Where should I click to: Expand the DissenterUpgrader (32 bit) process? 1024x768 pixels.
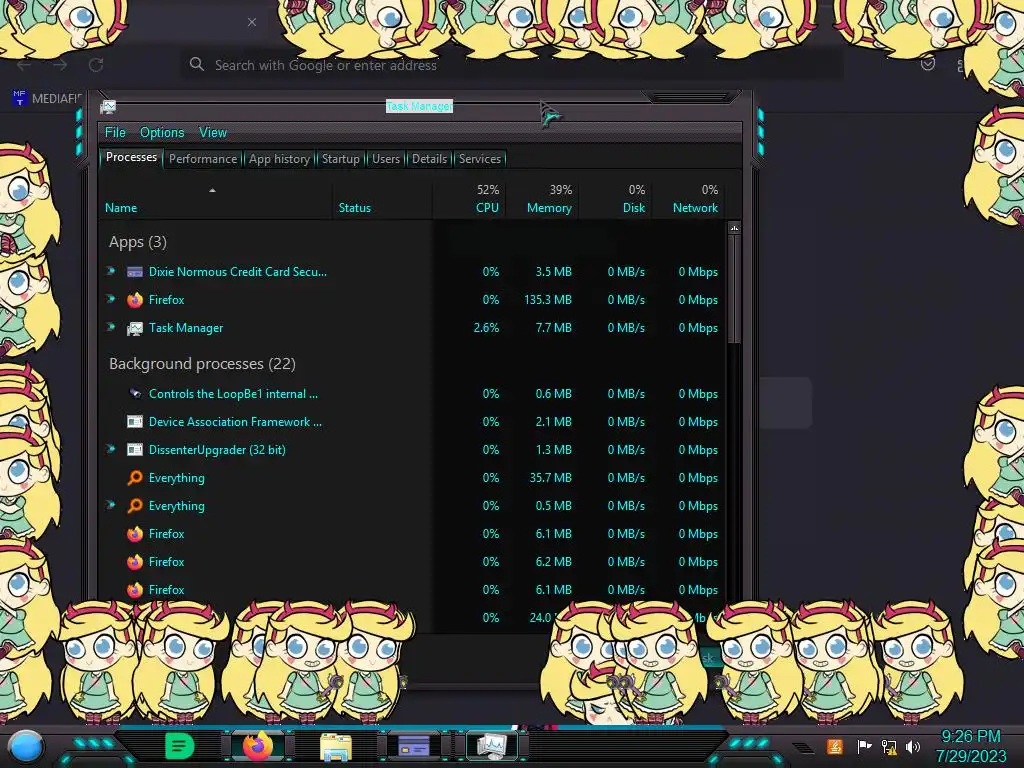pyautogui.click(x=111, y=449)
